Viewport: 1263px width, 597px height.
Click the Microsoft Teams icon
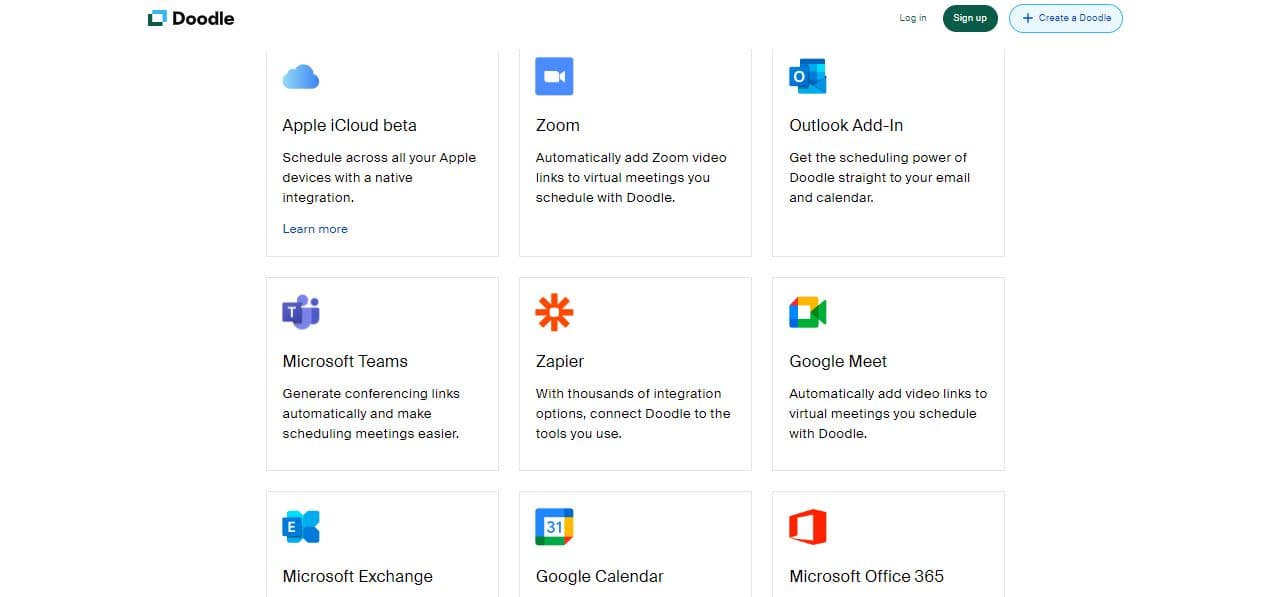(301, 313)
